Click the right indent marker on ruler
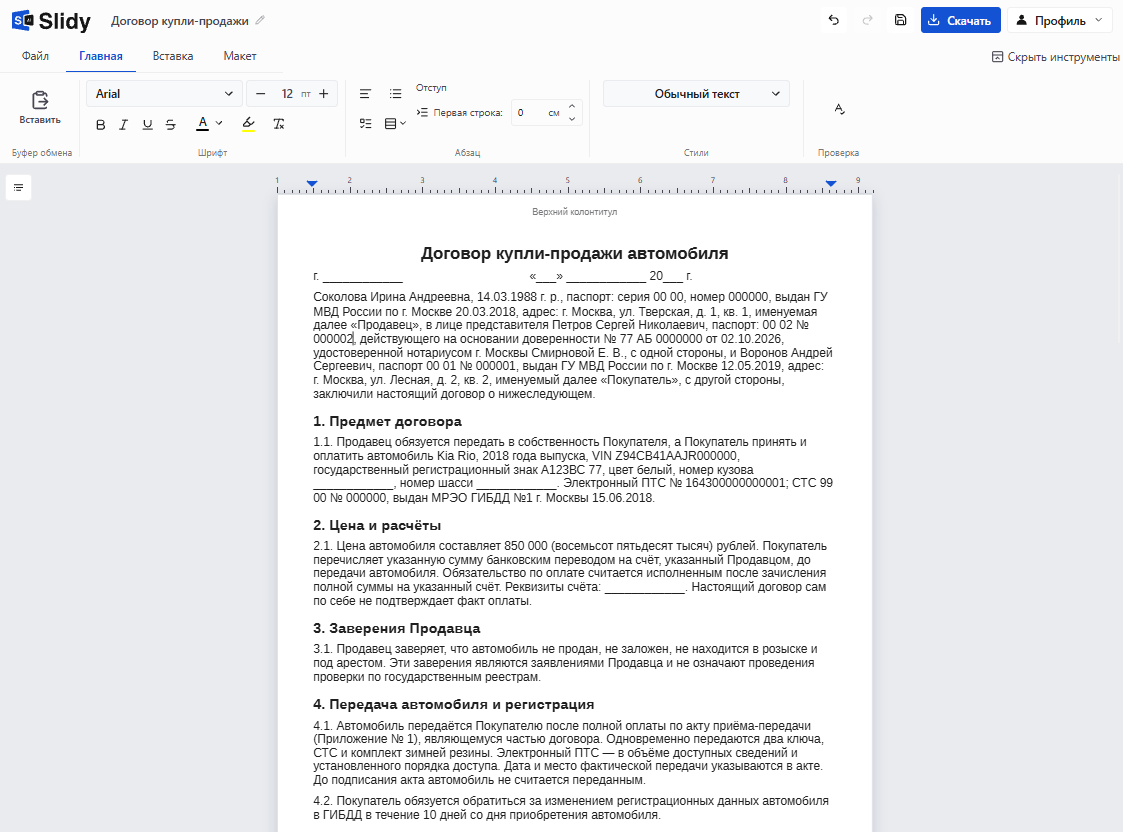 831,184
